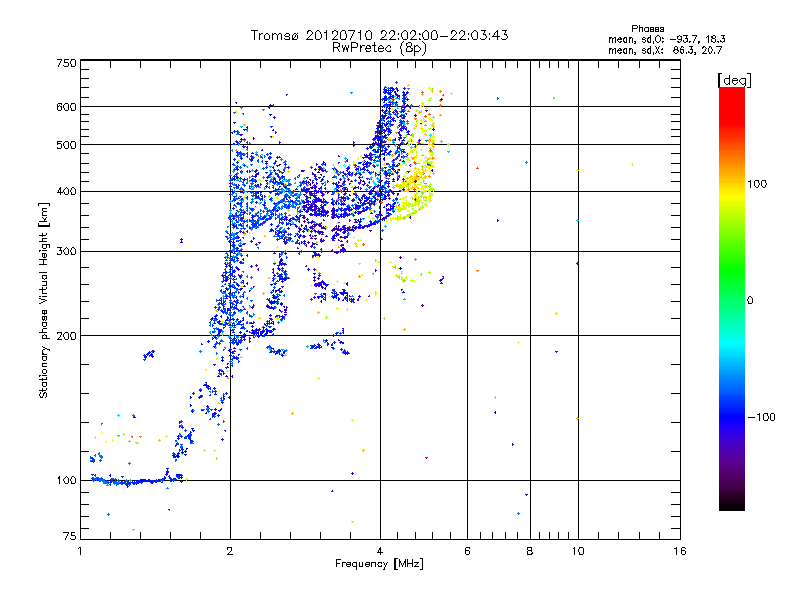Click the 'Frequency [MHz]' axis title
Image resolution: width=800 pixels, height=600 pixels.
pyautogui.click(x=379, y=564)
